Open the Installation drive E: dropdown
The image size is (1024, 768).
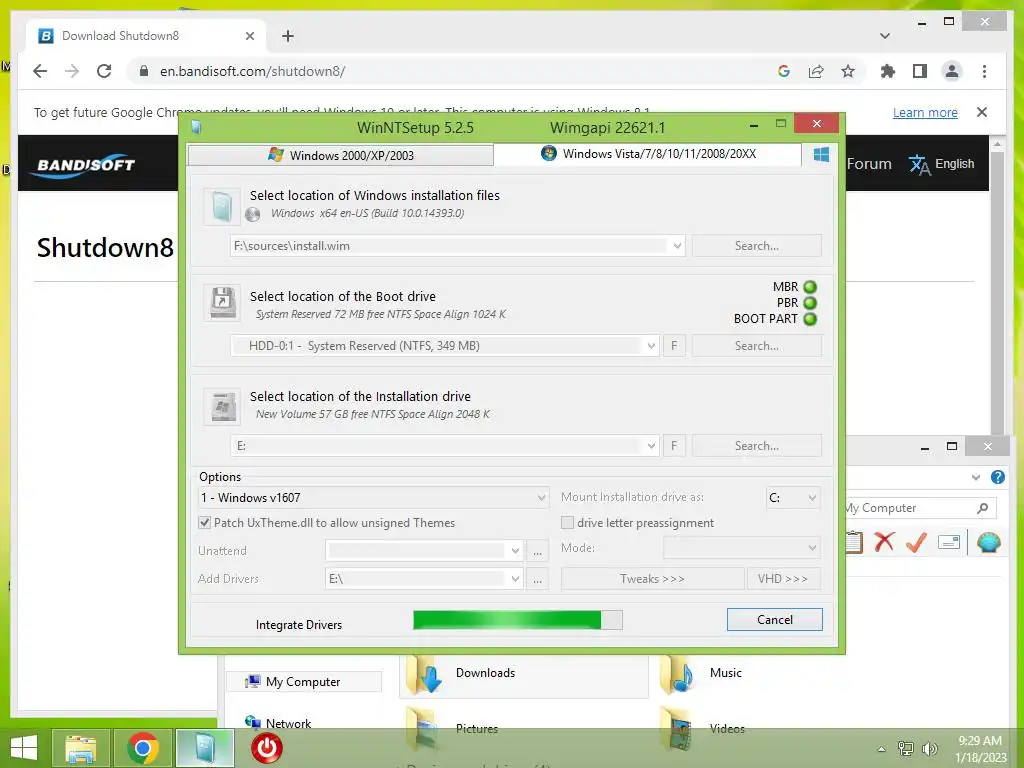point(651,446)
